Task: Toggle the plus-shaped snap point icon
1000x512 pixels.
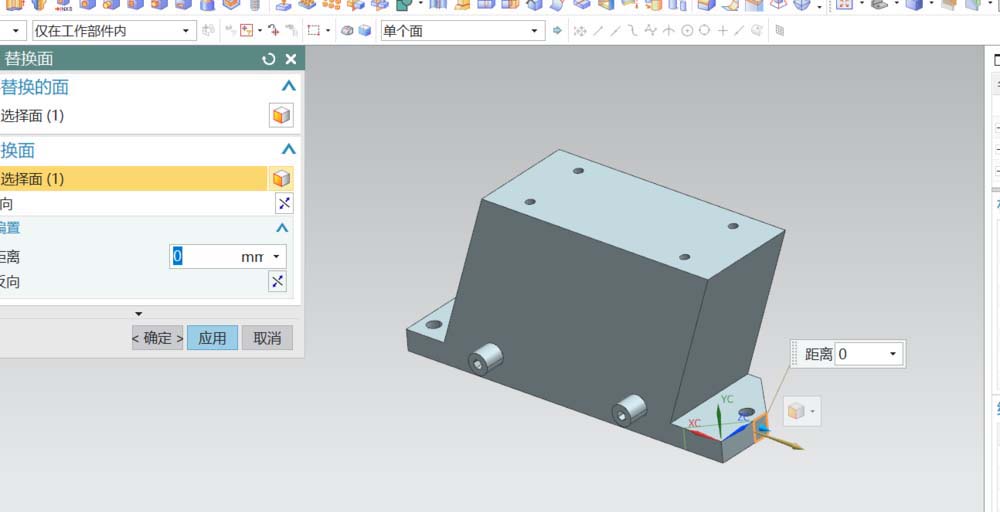Action: (723, 31)
